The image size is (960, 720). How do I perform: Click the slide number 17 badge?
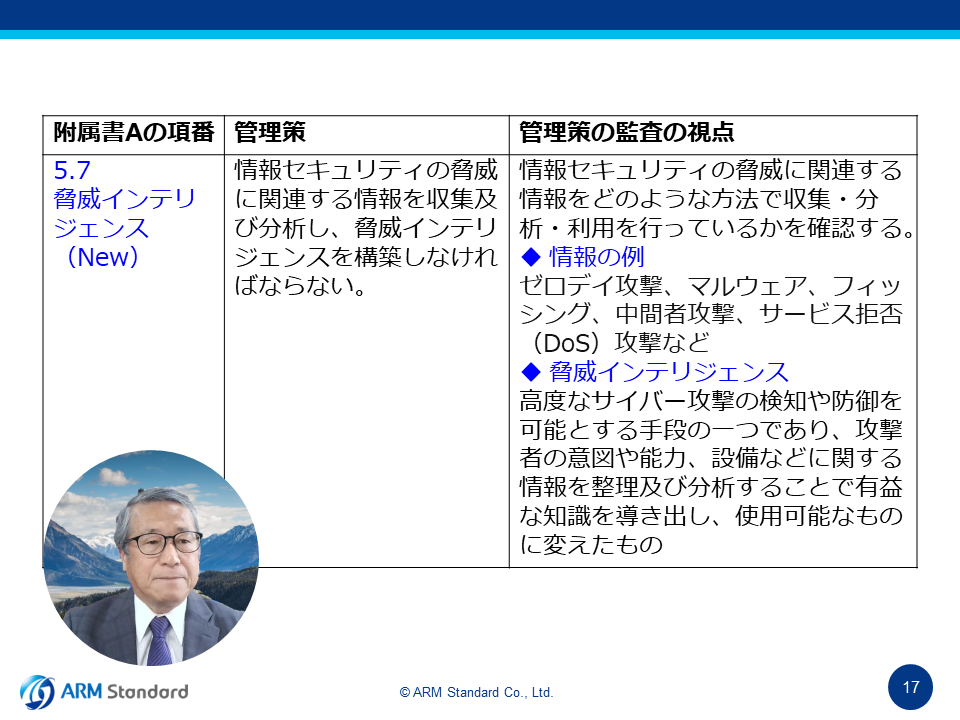[910, 687]
